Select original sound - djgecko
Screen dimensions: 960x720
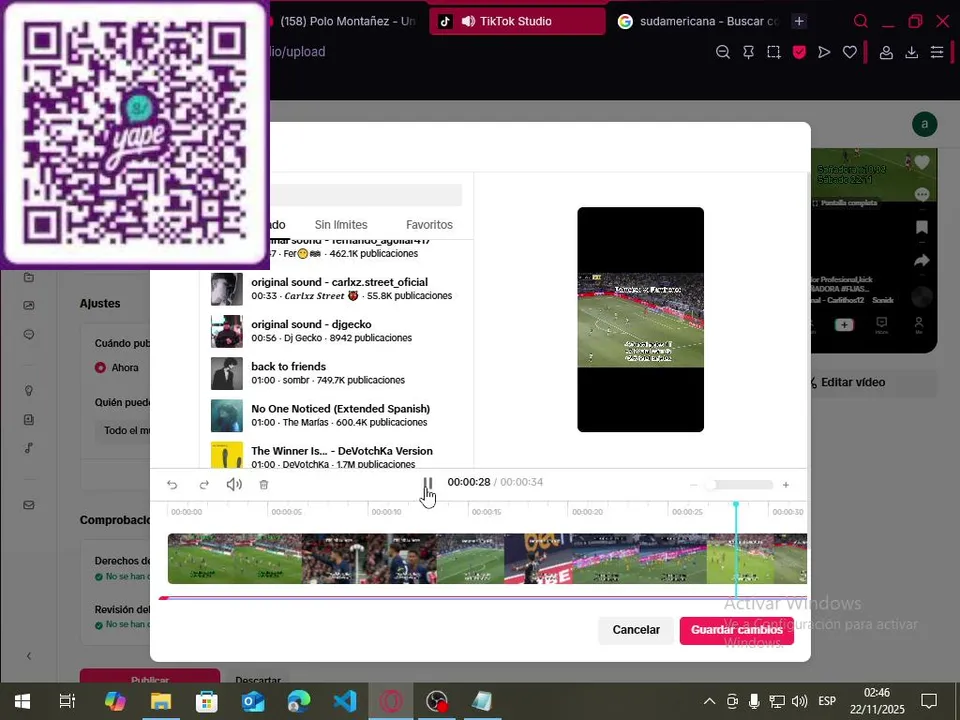336,331
